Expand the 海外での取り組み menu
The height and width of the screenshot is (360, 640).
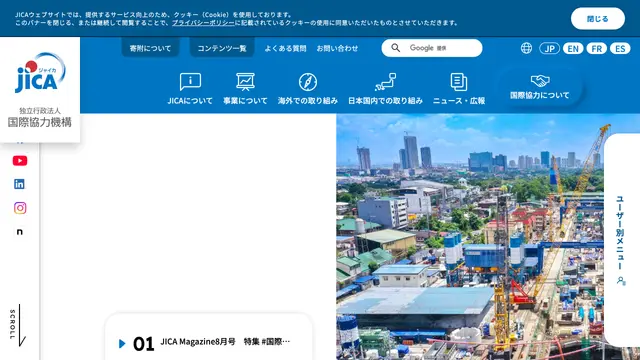308,89
